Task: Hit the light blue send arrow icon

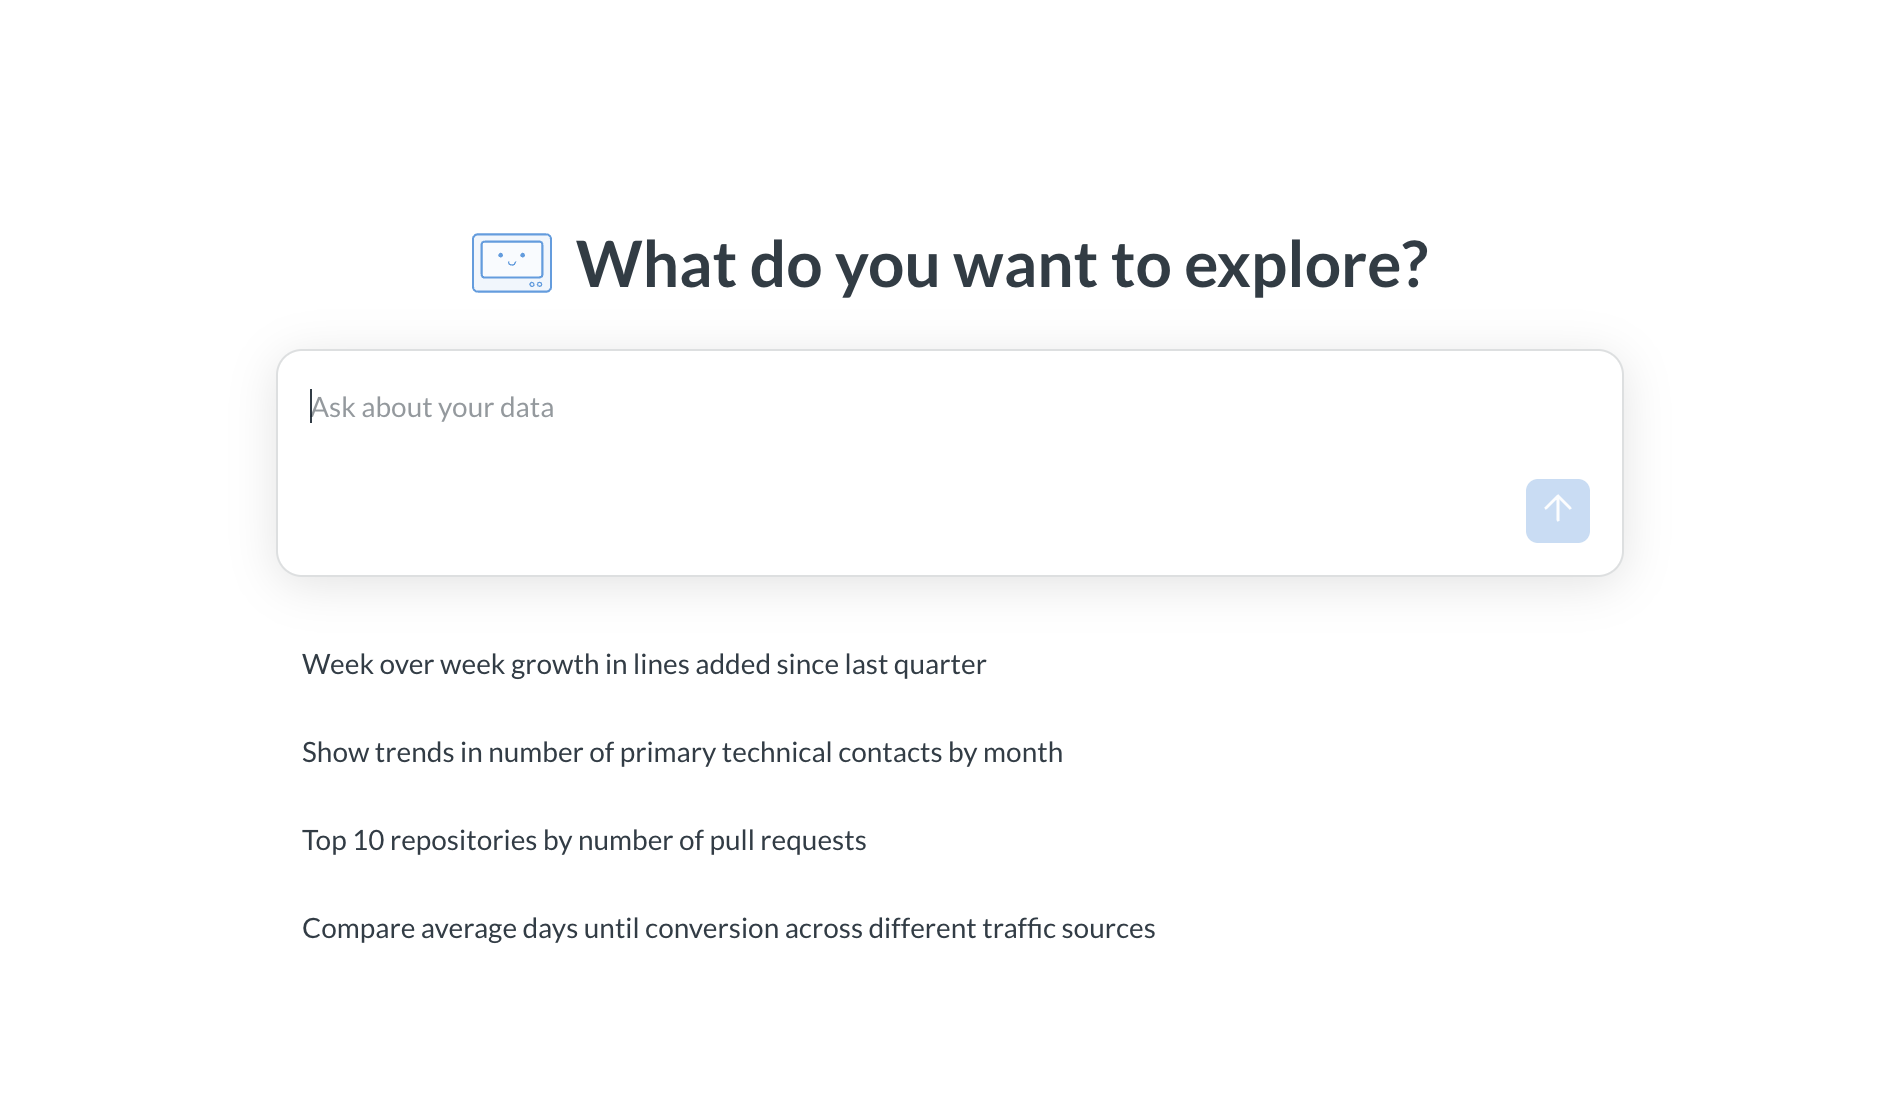Action: click(x=1557, y=511)
